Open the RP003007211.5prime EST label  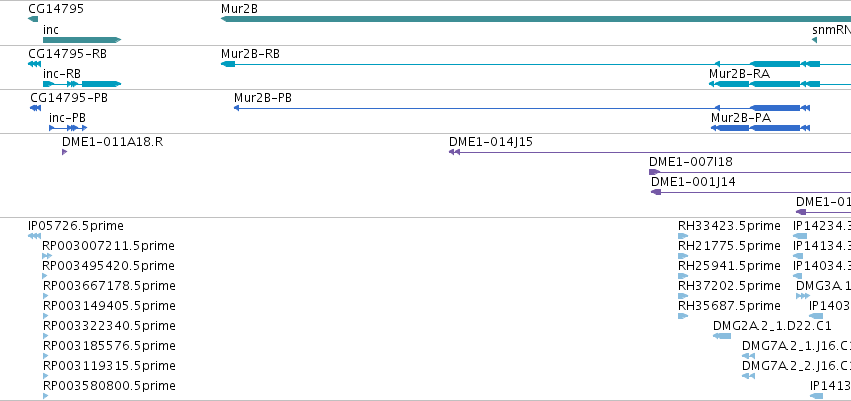(x=109, y=246)
